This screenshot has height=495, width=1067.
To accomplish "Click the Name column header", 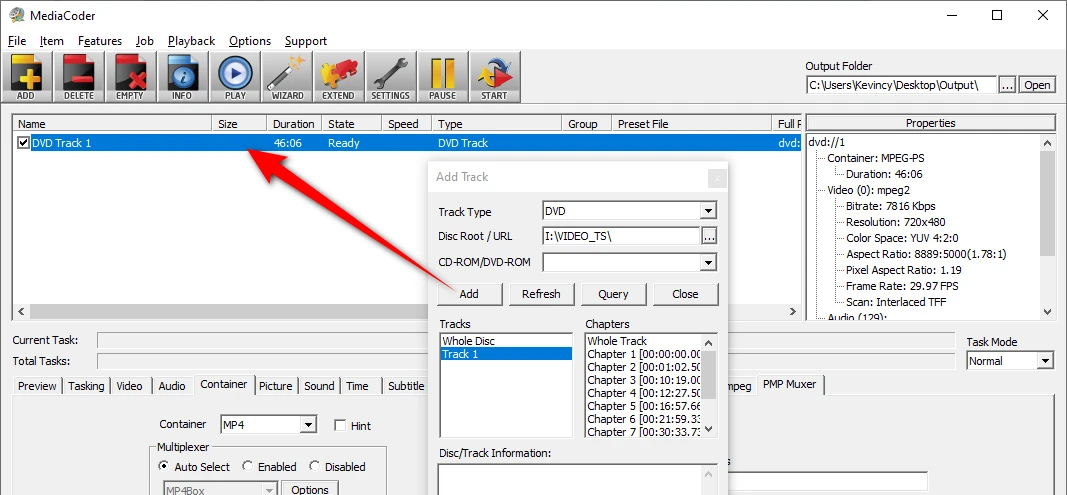I will [x=112, y=124].
